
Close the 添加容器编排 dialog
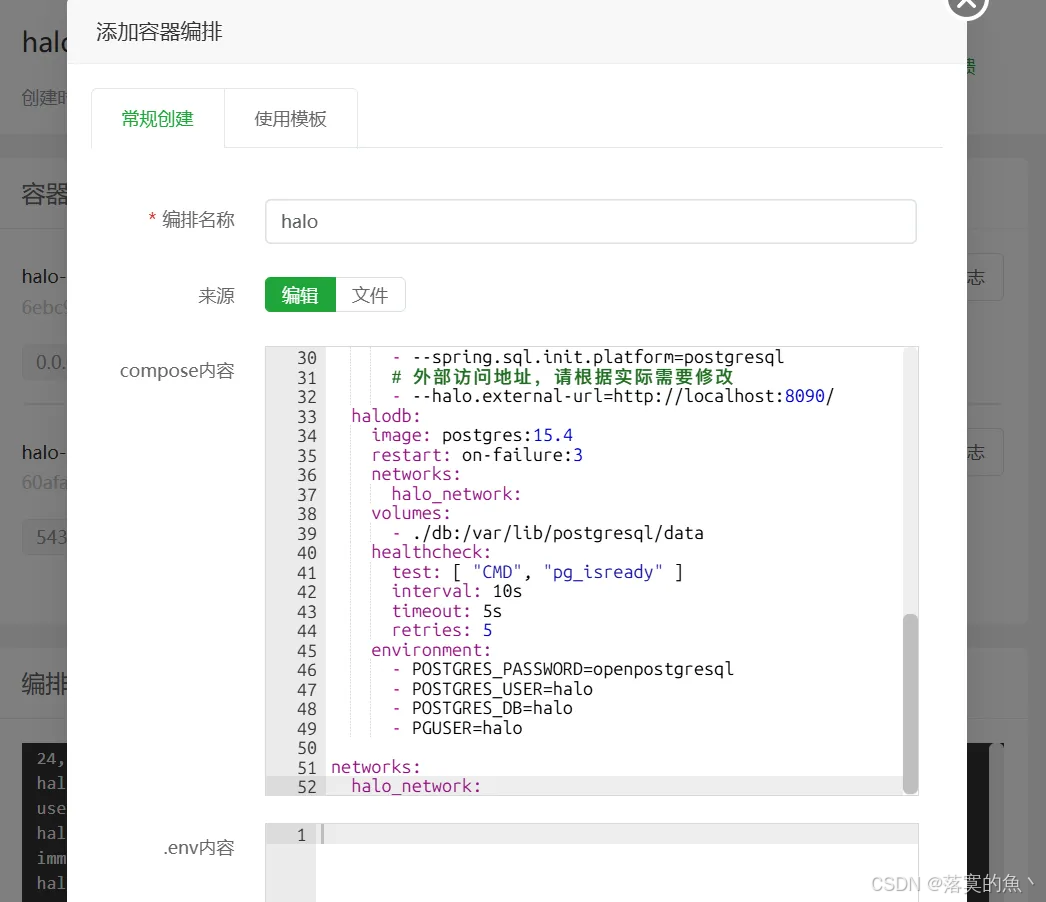pyautogui.click(x=967, y=3)
